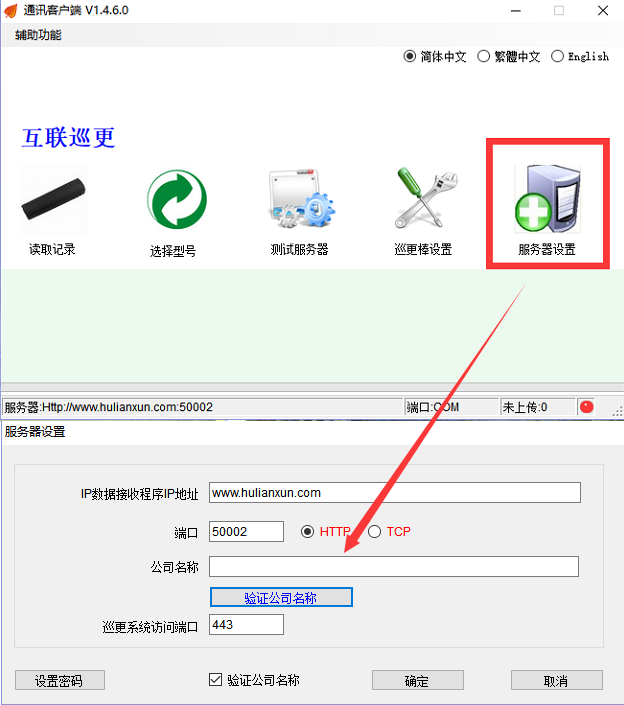Open 服务器设置 server icon
Screen dimensions: 624x705
(548, 198)
